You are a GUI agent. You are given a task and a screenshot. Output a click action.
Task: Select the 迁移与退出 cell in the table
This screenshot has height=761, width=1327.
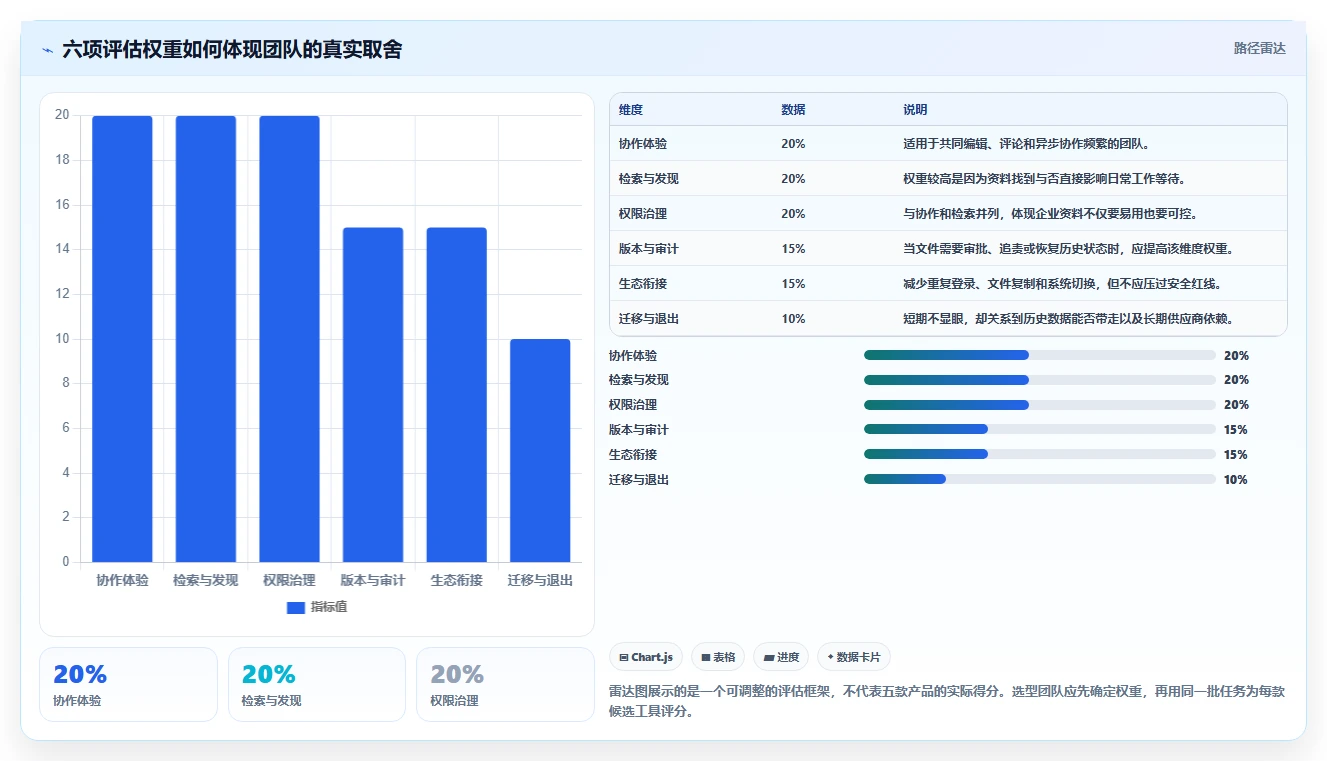tap(649, 319)
